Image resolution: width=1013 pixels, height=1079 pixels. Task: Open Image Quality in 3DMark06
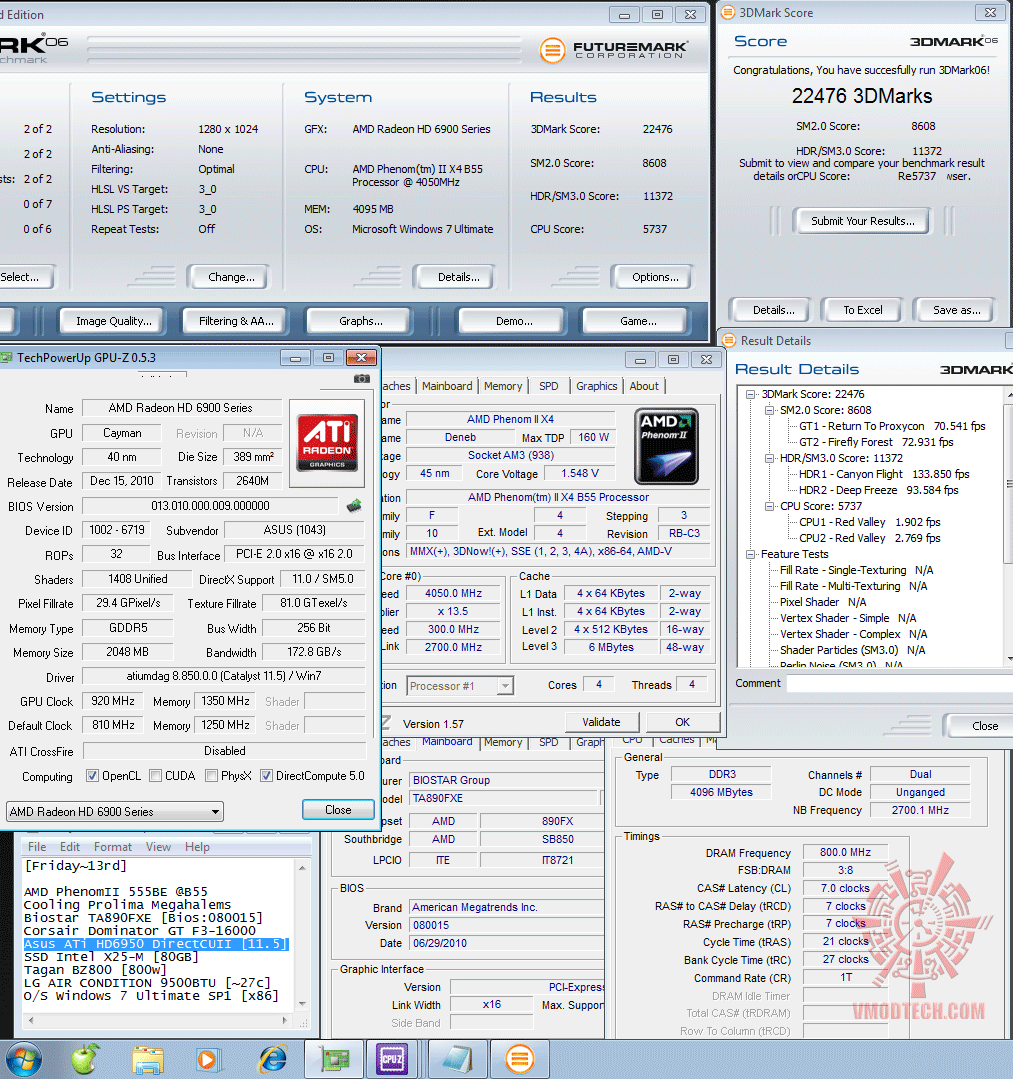click(114, 321)
